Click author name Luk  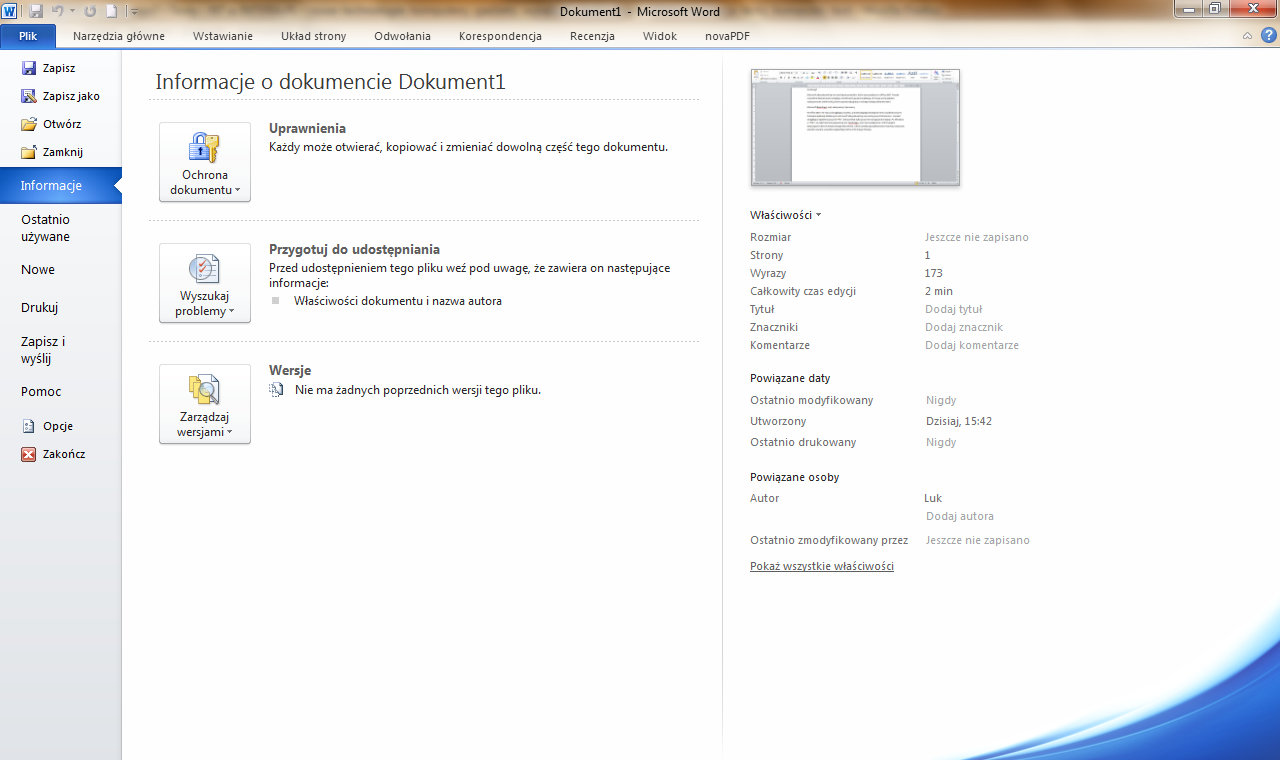[933, 498]
